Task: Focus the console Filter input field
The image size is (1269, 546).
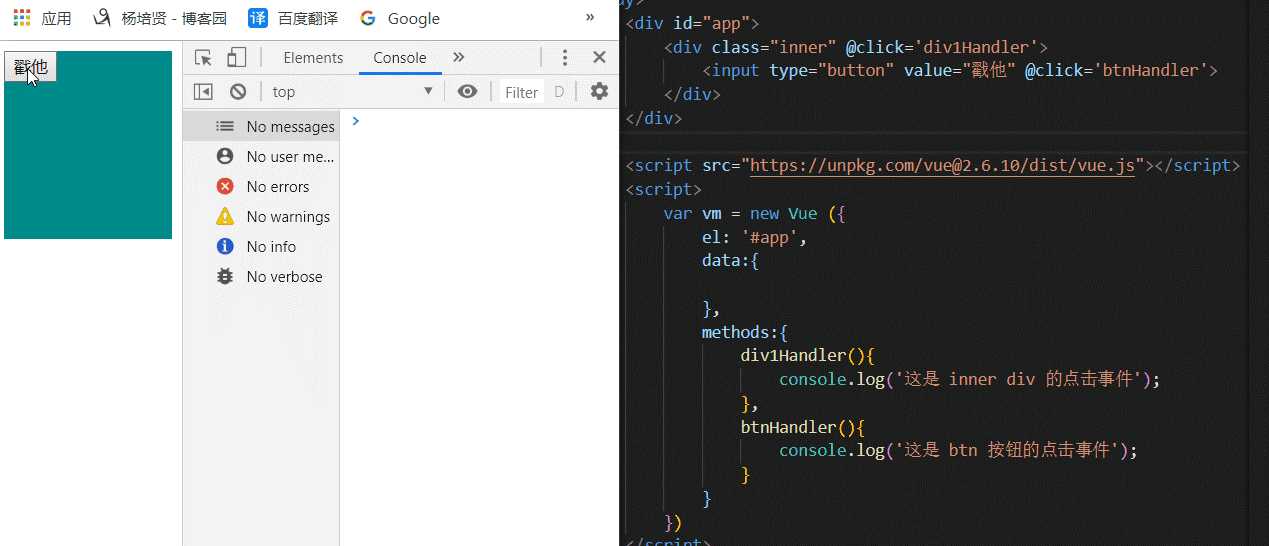Action: coord(522,92)
